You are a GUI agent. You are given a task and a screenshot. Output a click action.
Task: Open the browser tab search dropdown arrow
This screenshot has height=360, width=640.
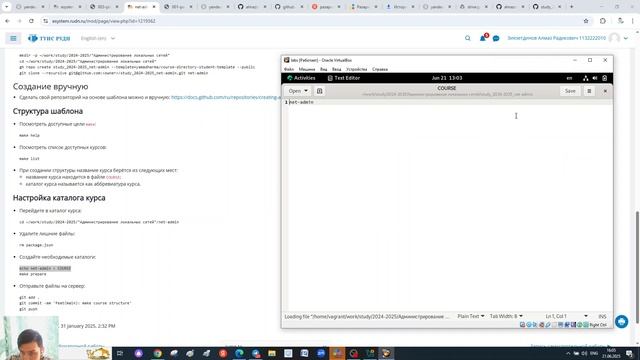pos(7,7)
